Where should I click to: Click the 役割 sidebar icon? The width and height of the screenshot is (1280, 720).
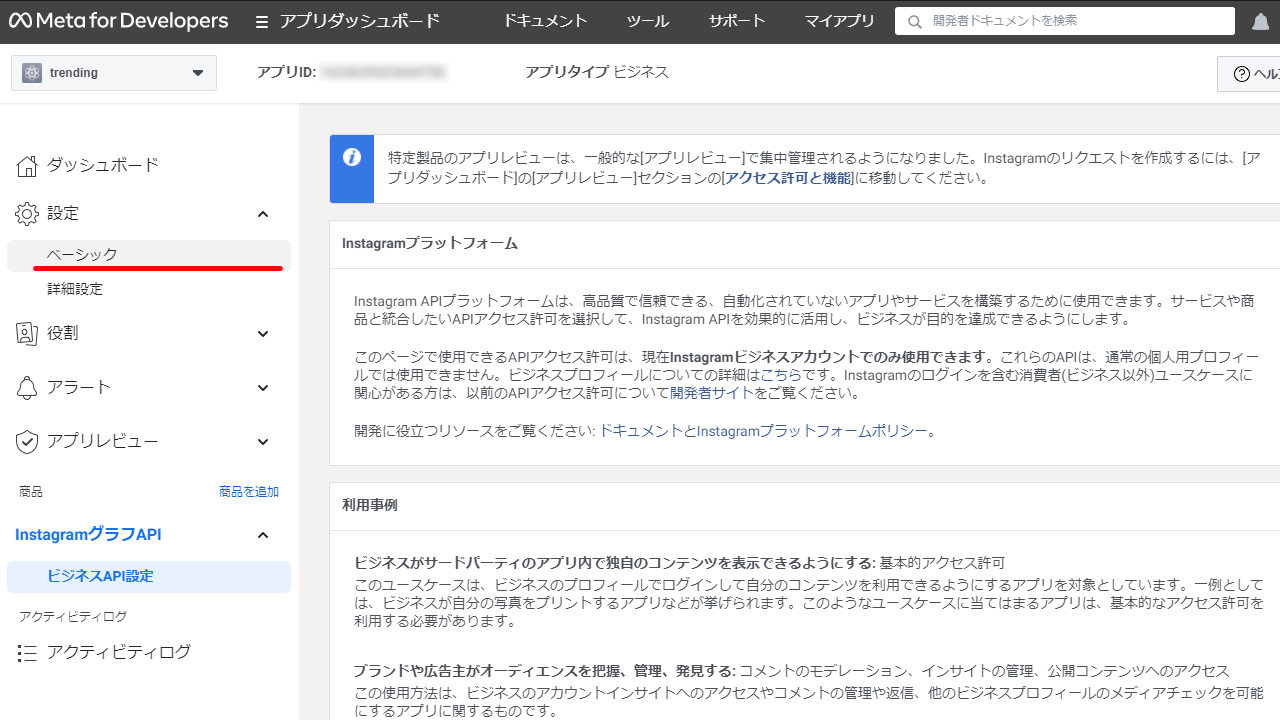point(27,333)
